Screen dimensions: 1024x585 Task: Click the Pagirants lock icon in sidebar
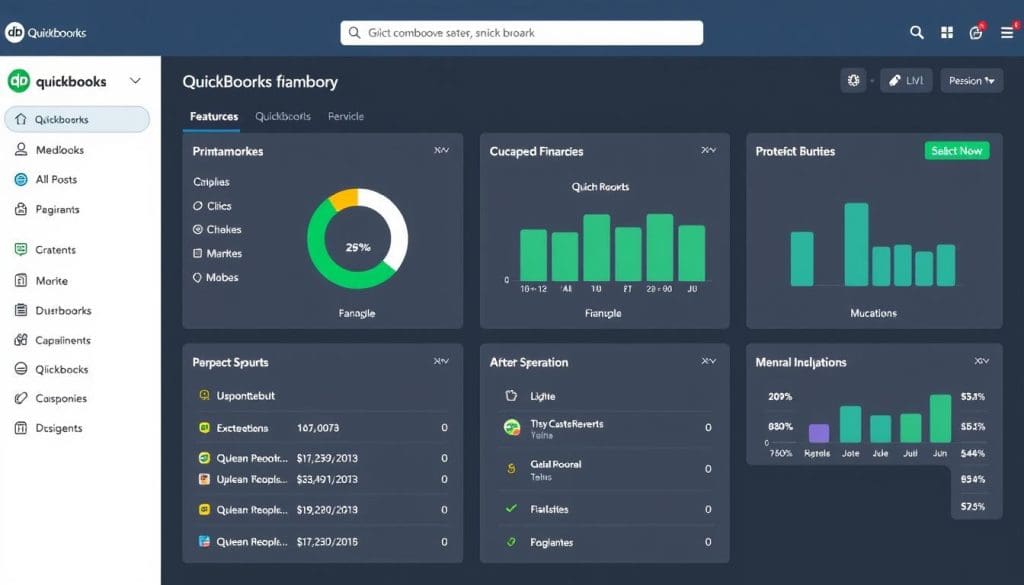pos(21,210)
